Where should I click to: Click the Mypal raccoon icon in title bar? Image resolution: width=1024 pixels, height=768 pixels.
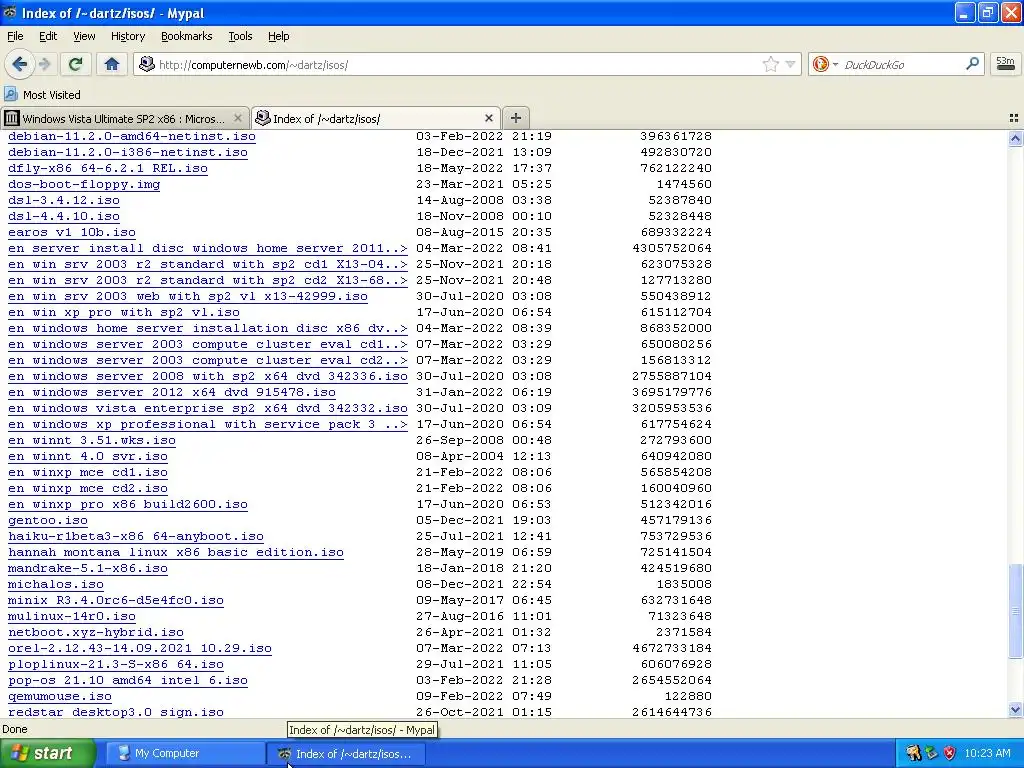click(x=10, y=12)
